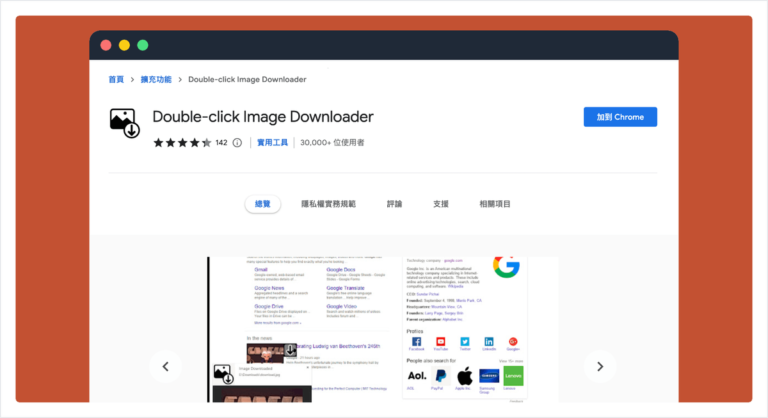Click the Double-click Image Downloader heading

[263, 117]
